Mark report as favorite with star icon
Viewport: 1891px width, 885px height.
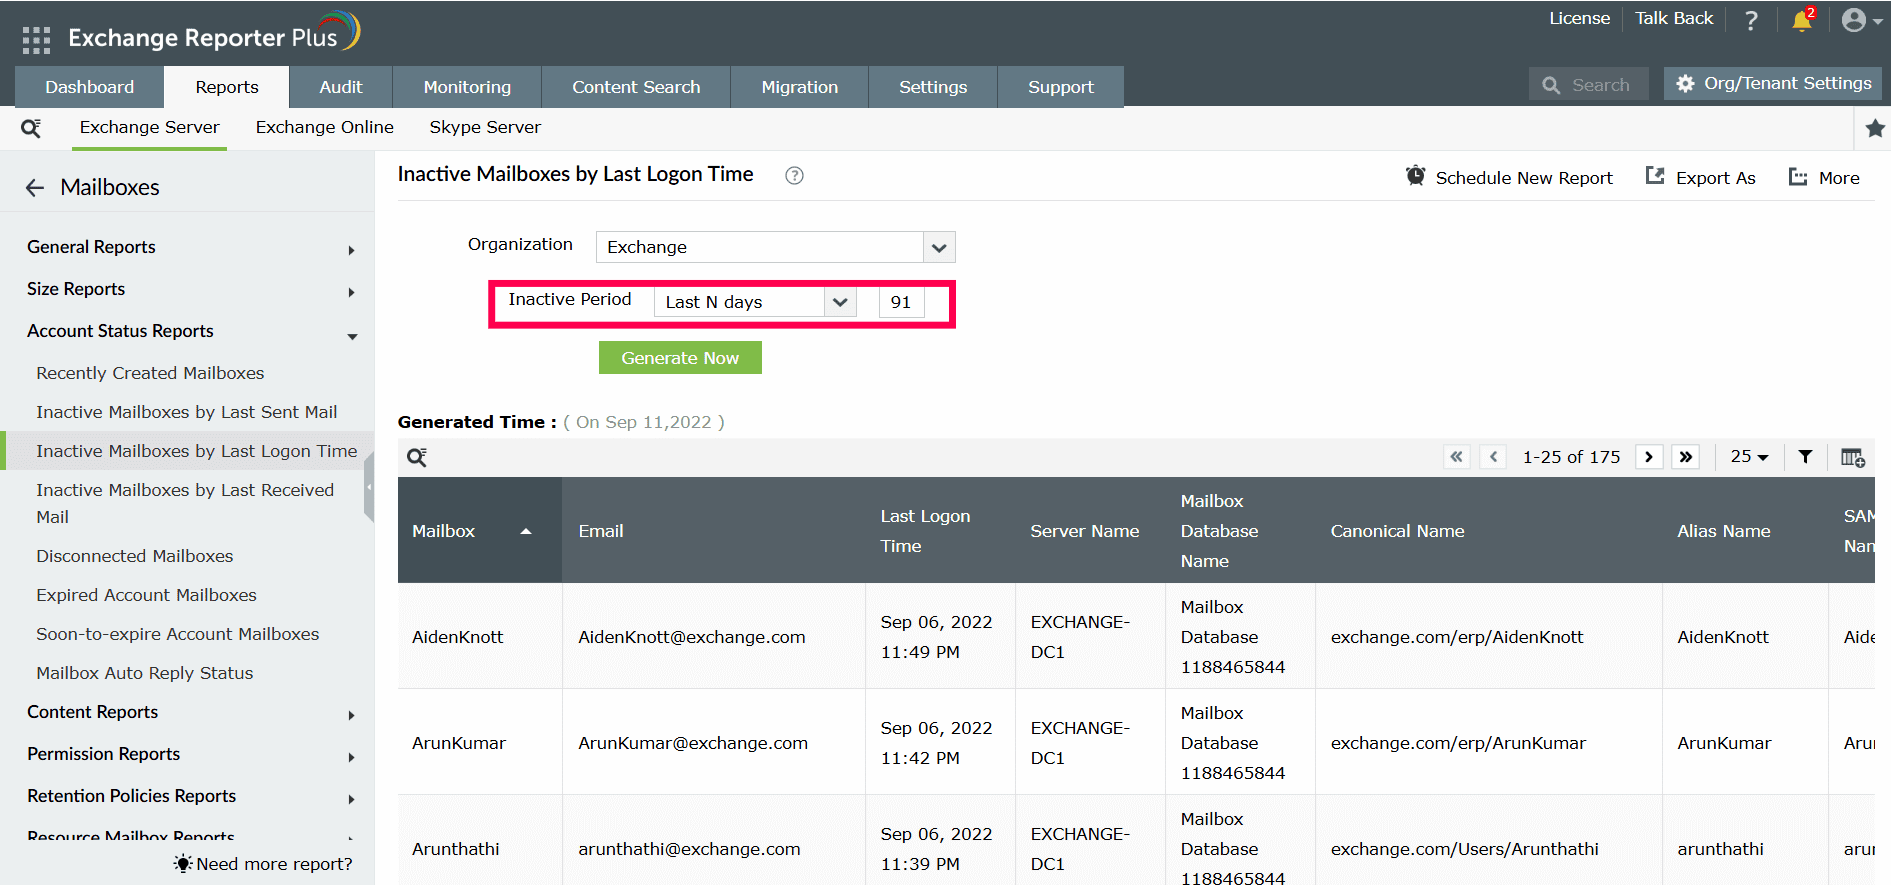(x=1875, y=128)
